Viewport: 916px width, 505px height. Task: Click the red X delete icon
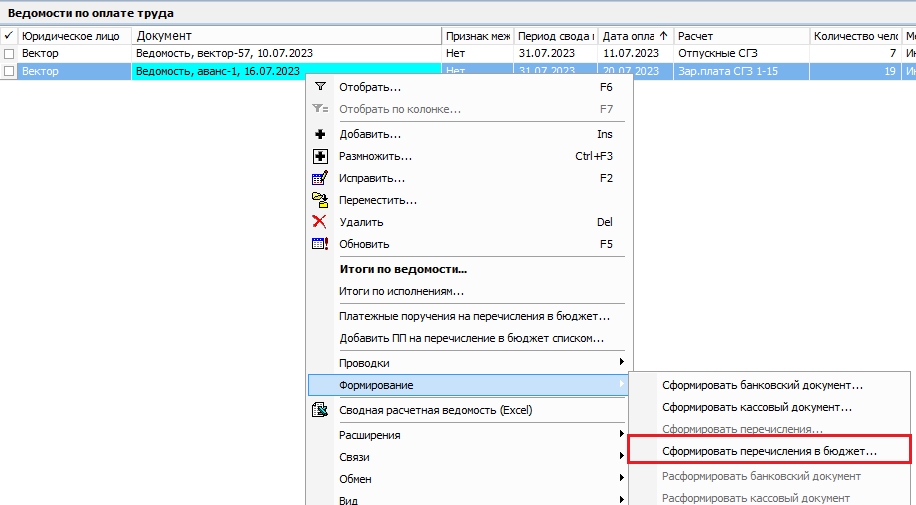pyautogui.click(x=320, y=222)
